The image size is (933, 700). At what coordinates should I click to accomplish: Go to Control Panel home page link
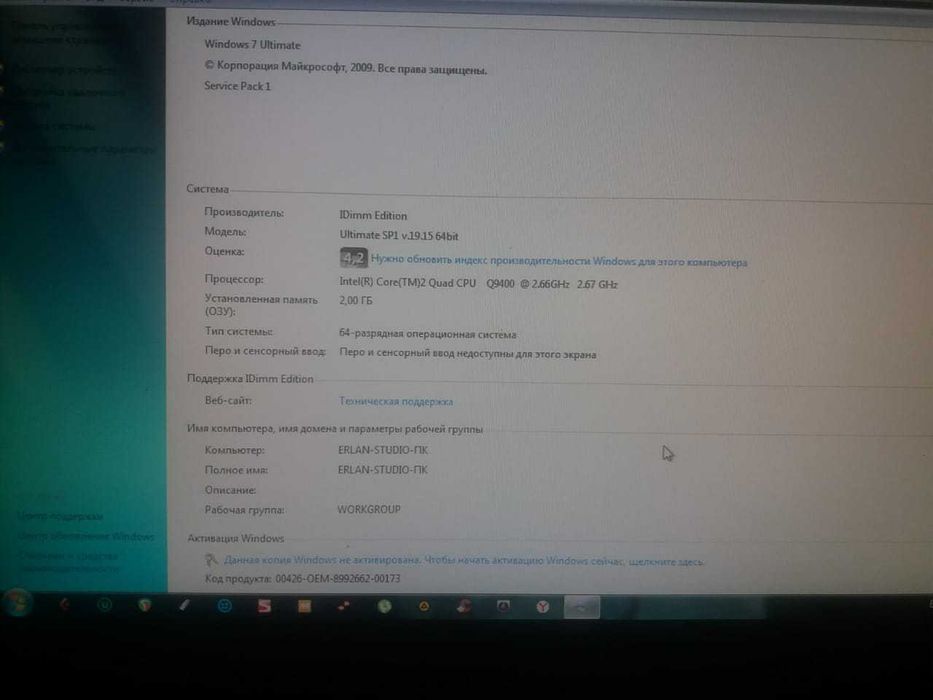click(x=60, y=33)
